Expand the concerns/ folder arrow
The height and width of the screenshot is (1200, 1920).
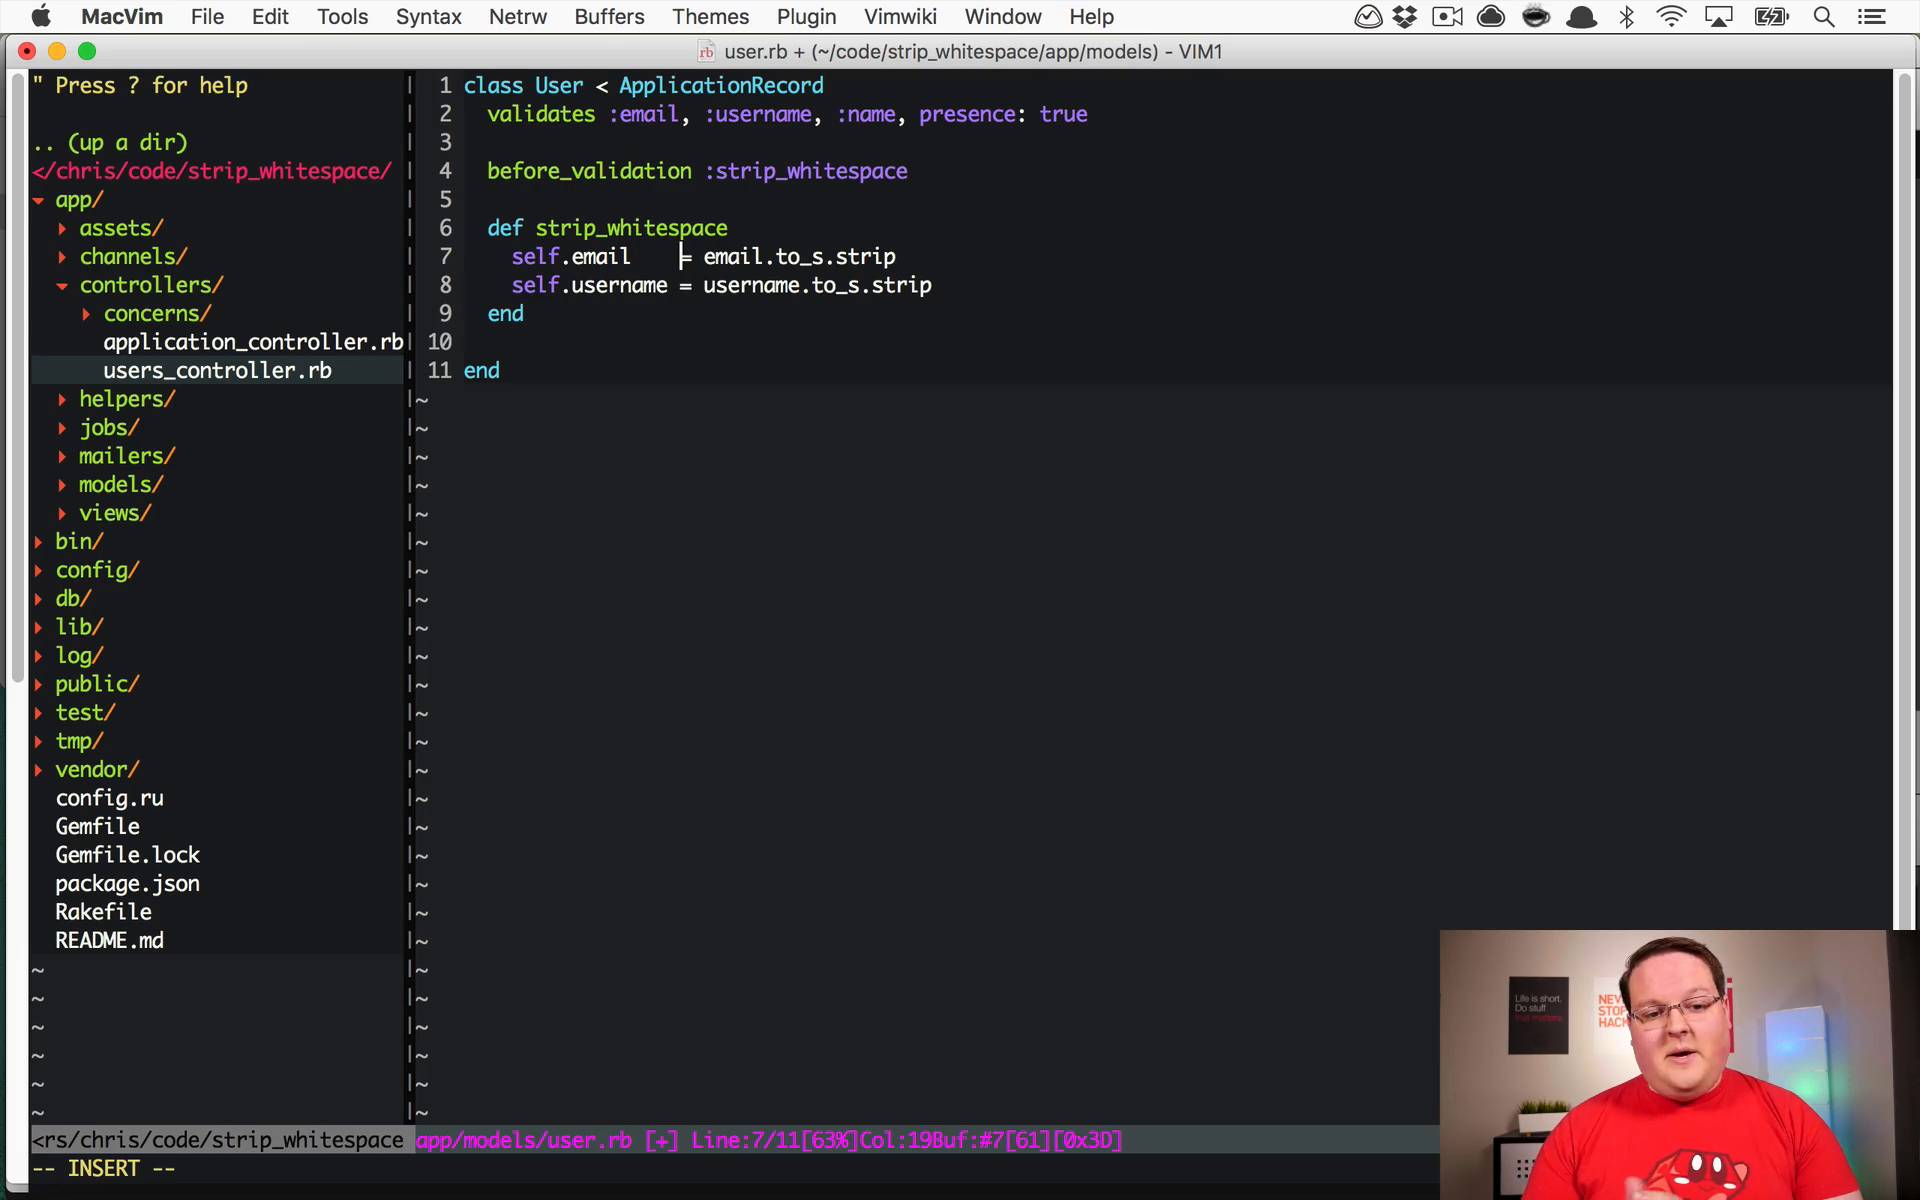(x=86, y=314)
